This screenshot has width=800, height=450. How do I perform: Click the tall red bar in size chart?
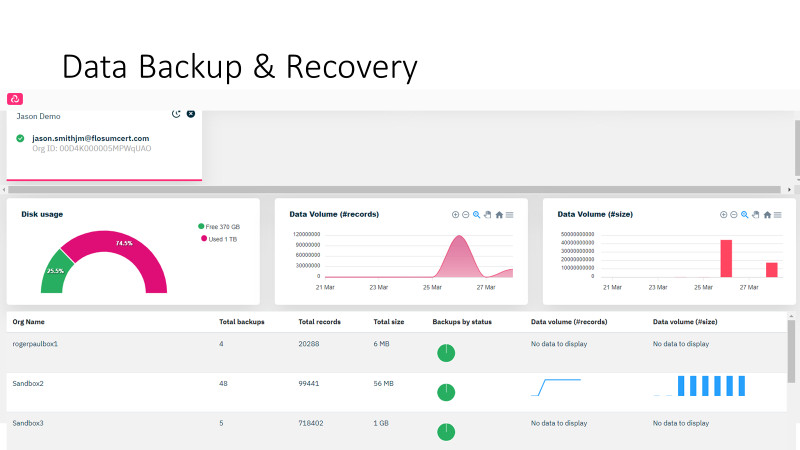coord(726,258)
